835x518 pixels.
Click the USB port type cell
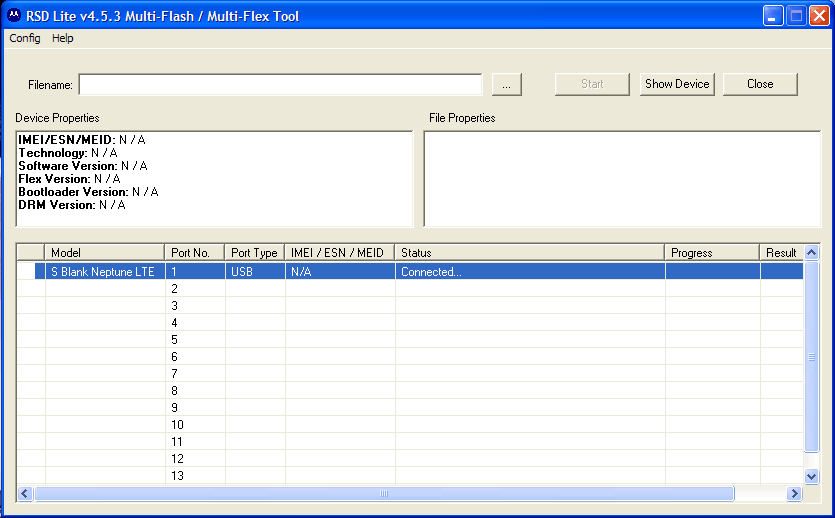[x=255, y=272]
